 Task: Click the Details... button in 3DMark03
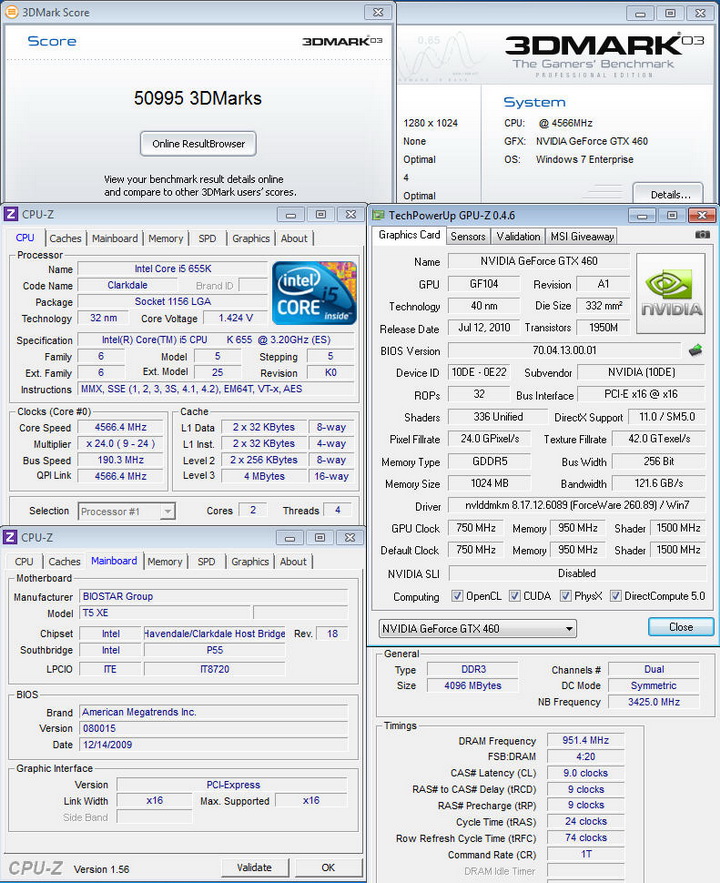click(669, 194)
